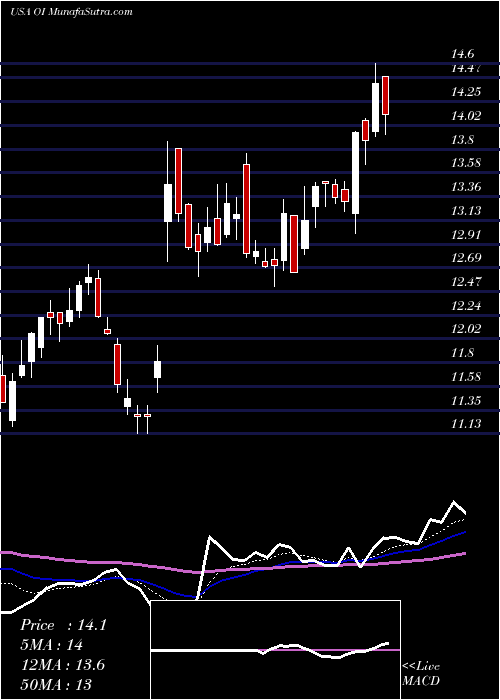Click the '<<Live MACD' label
Viewport: 500px width, 700px height.
421,674
